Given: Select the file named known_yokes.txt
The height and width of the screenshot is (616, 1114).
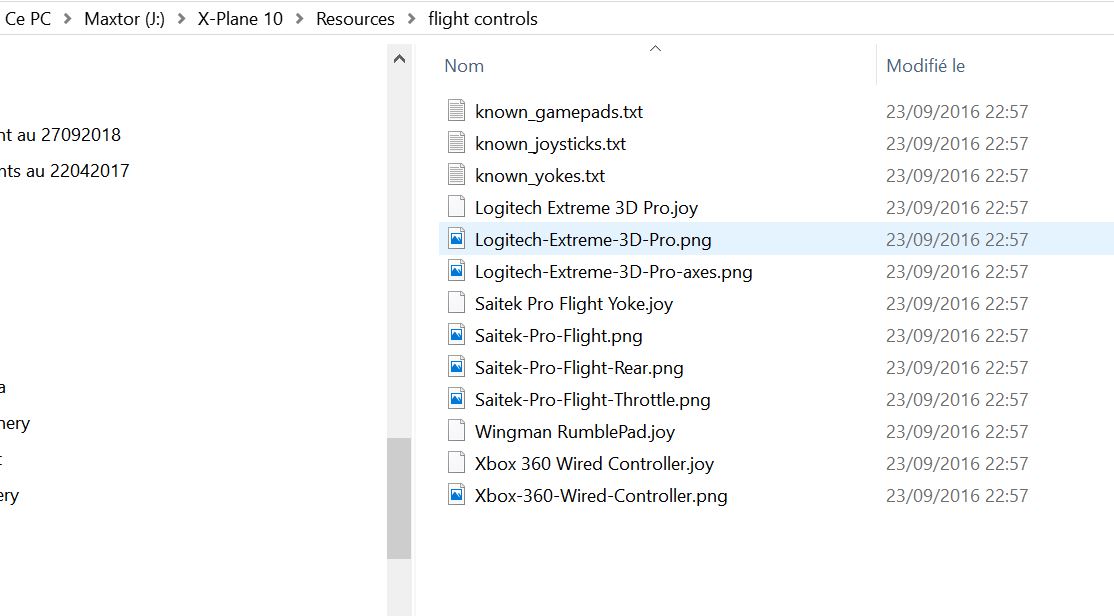Looking at the screenshot, I should pyautogui.click(x=540, y=175).
